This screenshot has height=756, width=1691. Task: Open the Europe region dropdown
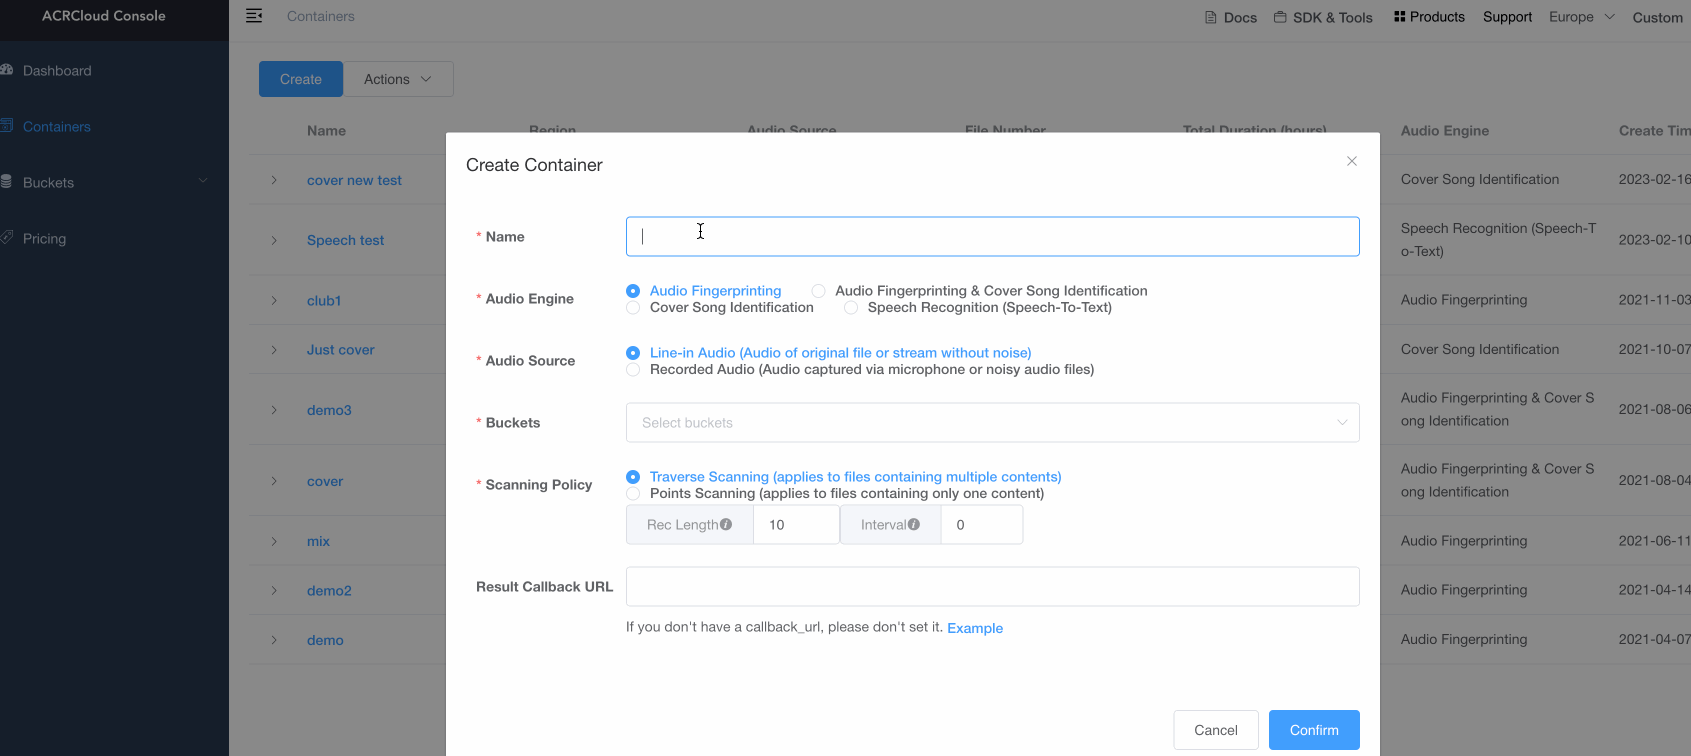pyautogui.click(x=1581, y=17)
